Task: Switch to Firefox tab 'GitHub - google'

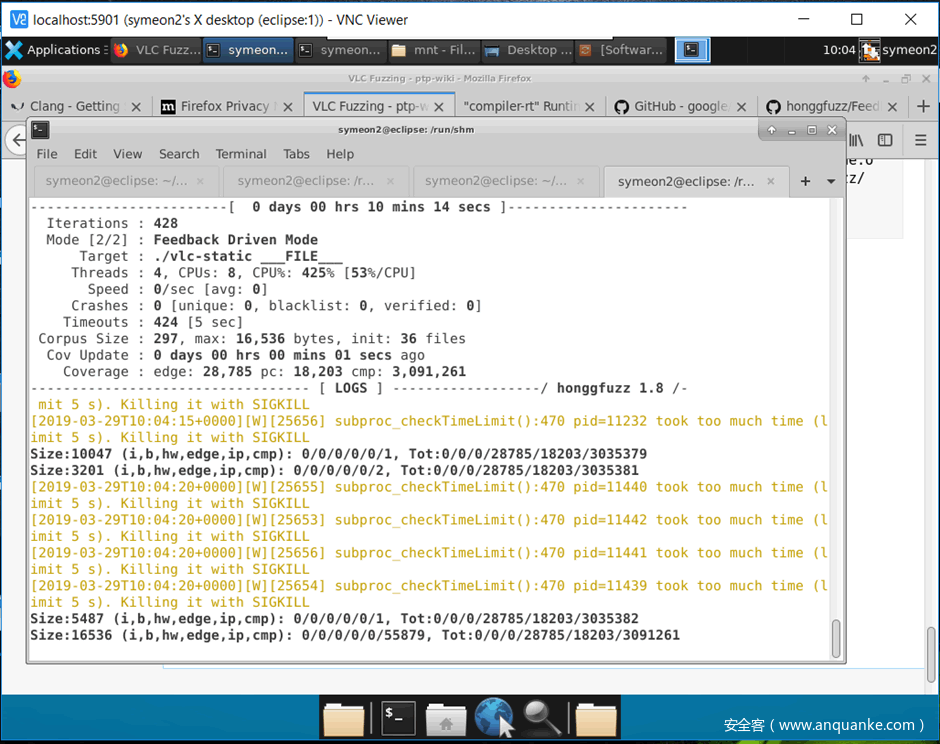Action: point(679,106)
